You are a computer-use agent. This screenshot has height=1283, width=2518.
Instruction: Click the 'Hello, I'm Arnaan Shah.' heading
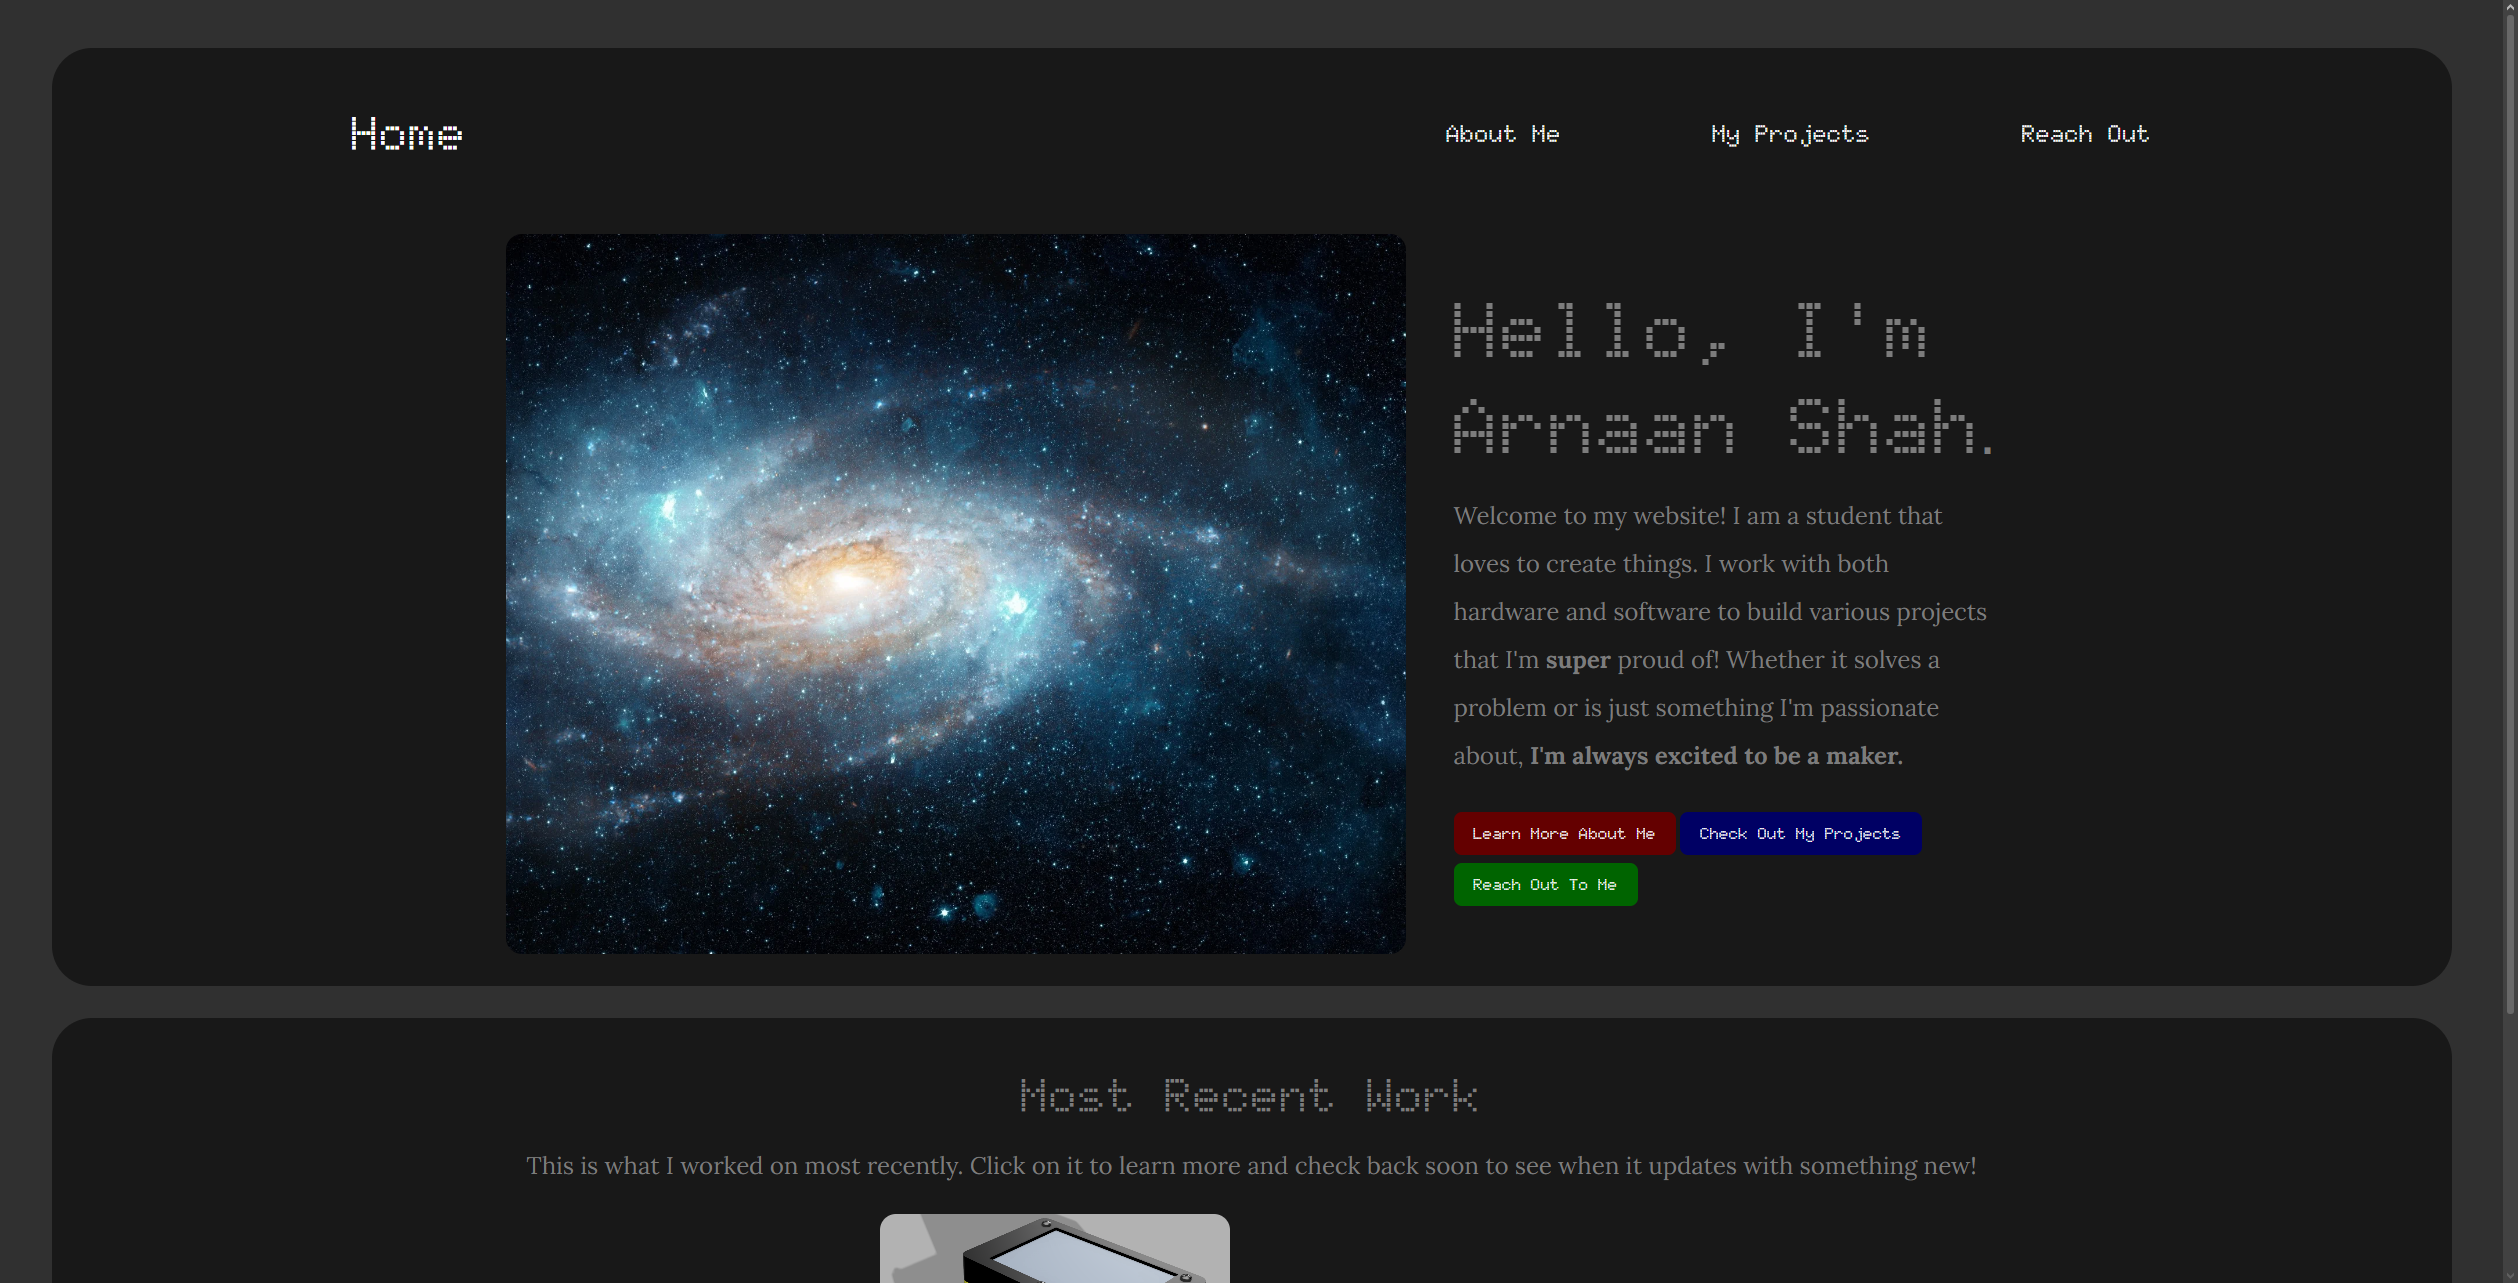click(x=1722, y=378)
